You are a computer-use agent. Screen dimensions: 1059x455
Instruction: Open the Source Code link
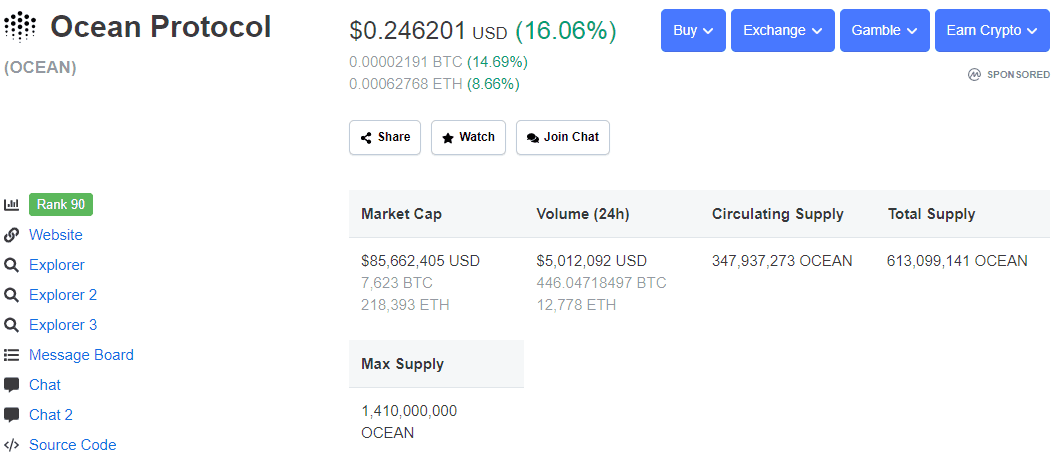(73, 445)
